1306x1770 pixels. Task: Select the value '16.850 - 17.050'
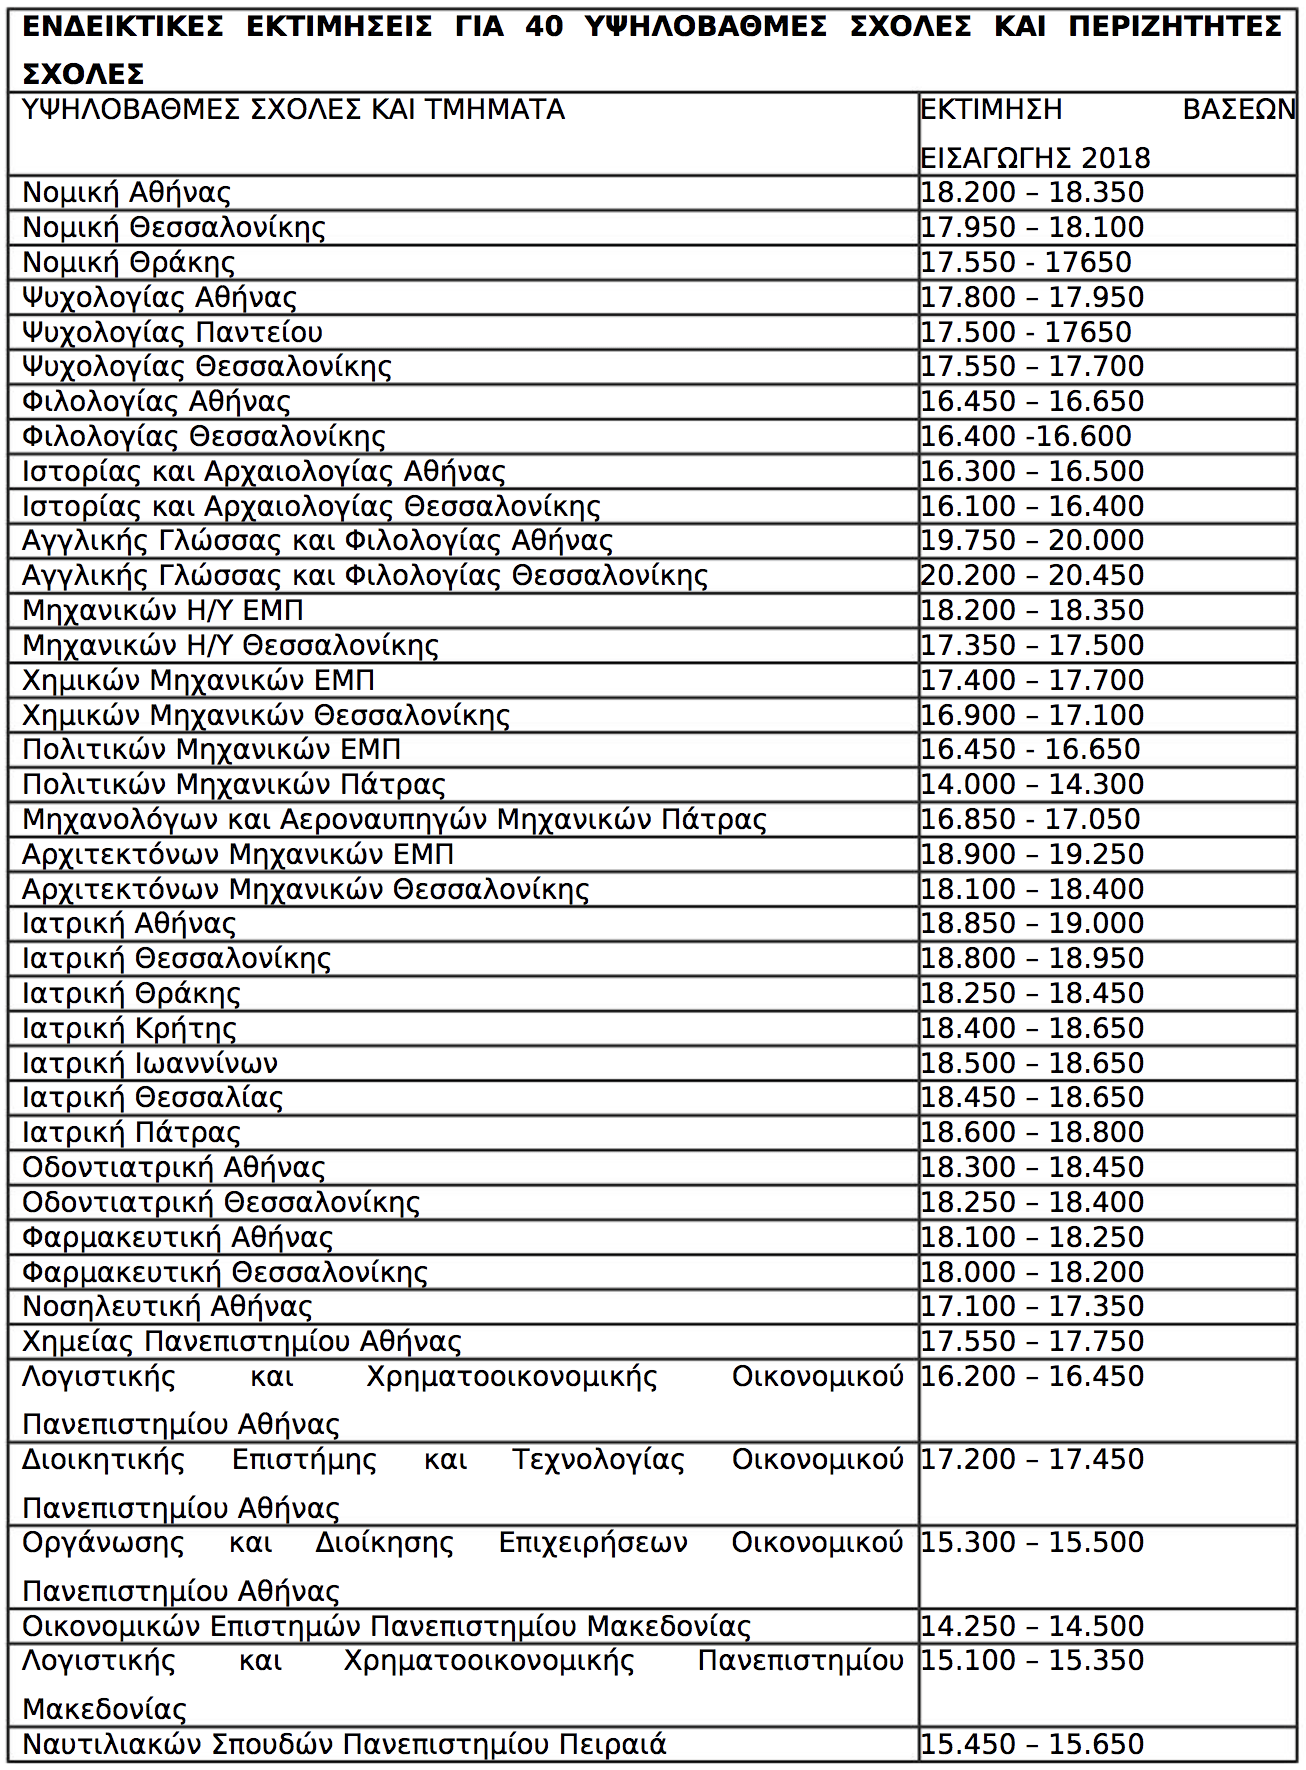tap(1030, 820)
